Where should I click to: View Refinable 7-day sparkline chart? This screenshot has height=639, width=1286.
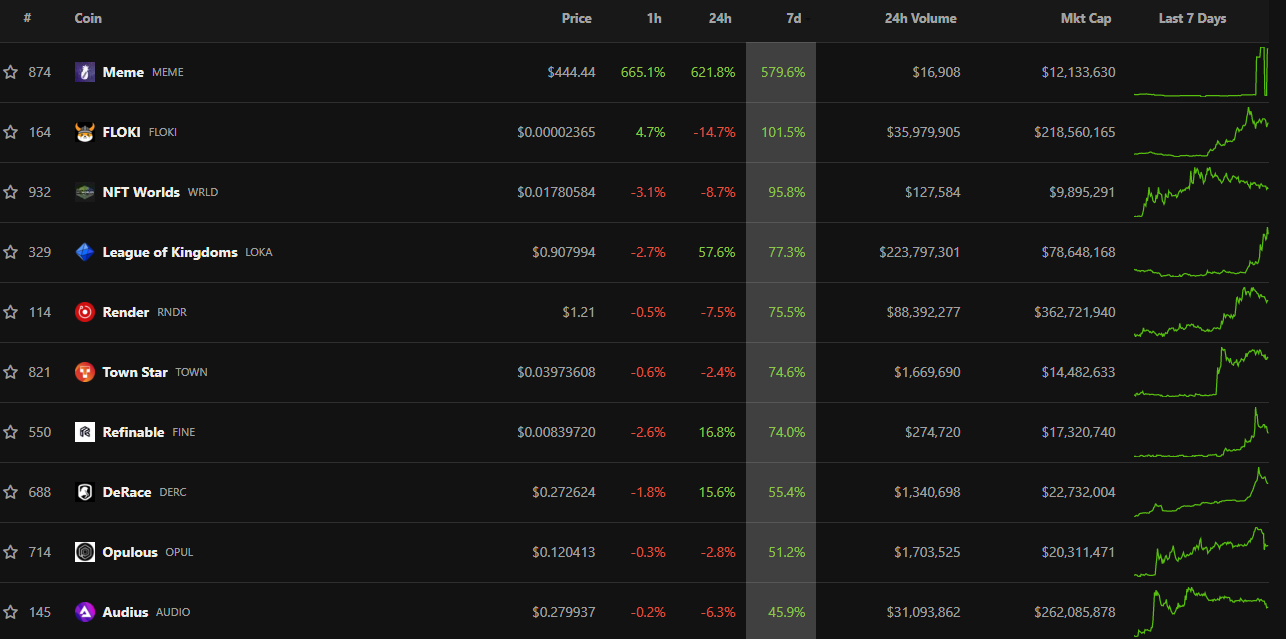[1201, 432]
